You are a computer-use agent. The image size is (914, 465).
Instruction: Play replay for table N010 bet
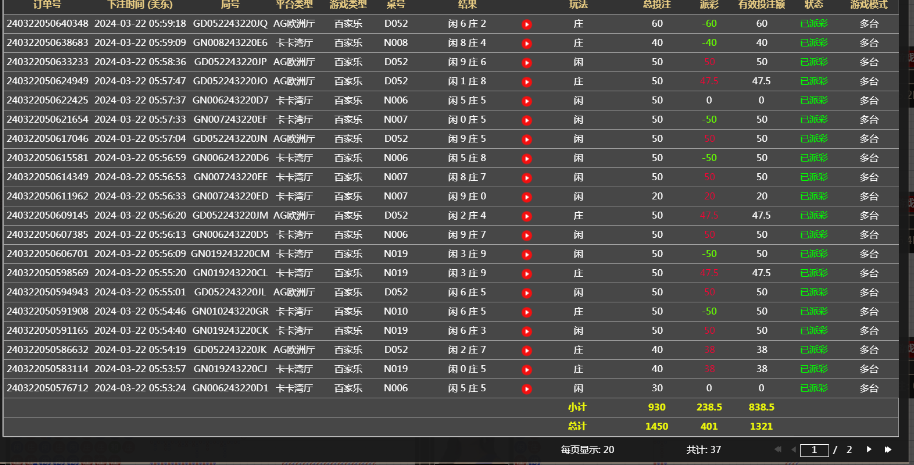point(526,312)
